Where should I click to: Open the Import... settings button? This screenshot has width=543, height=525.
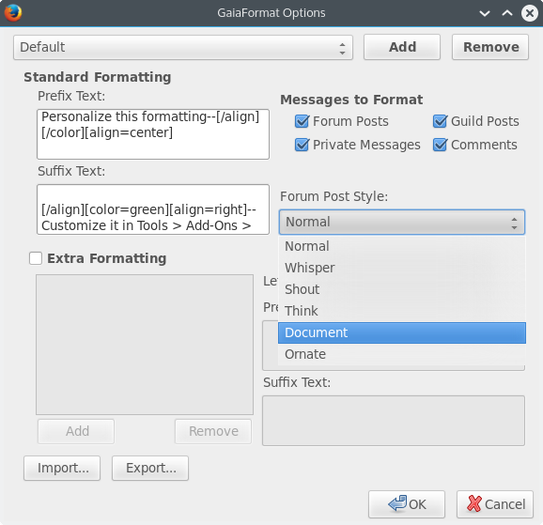pos(62,468)
